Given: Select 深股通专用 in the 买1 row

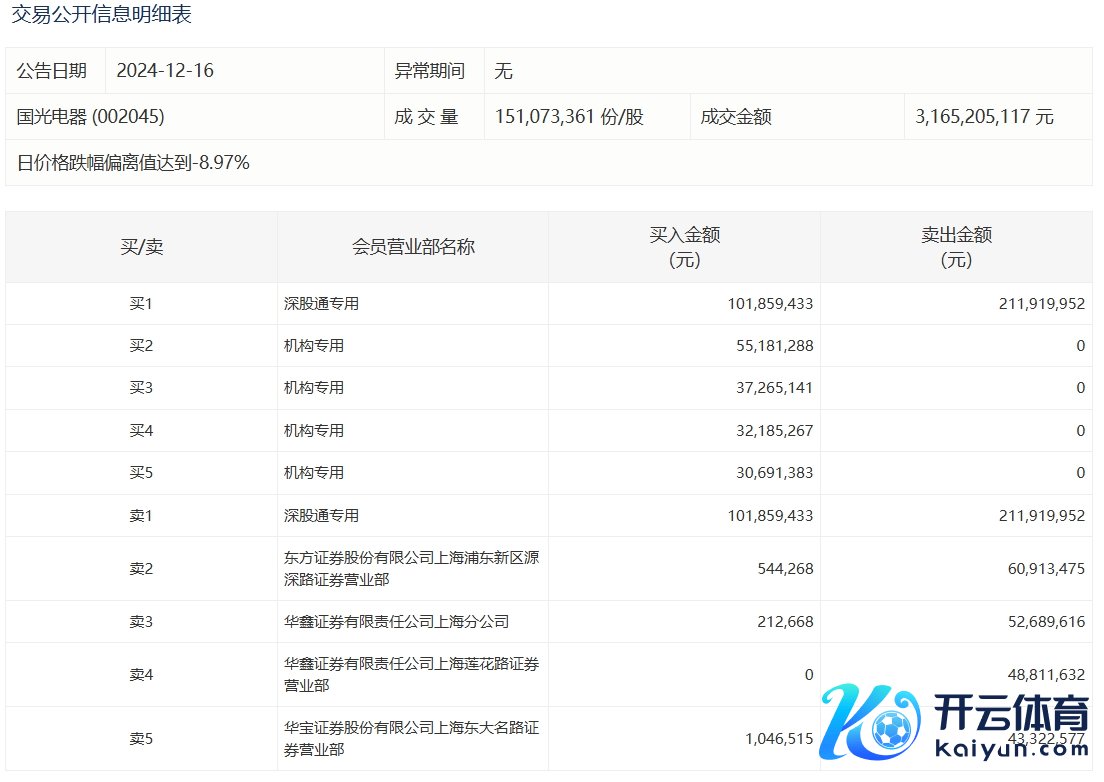Looking at the screenshot, I should [x=321, y=304].
